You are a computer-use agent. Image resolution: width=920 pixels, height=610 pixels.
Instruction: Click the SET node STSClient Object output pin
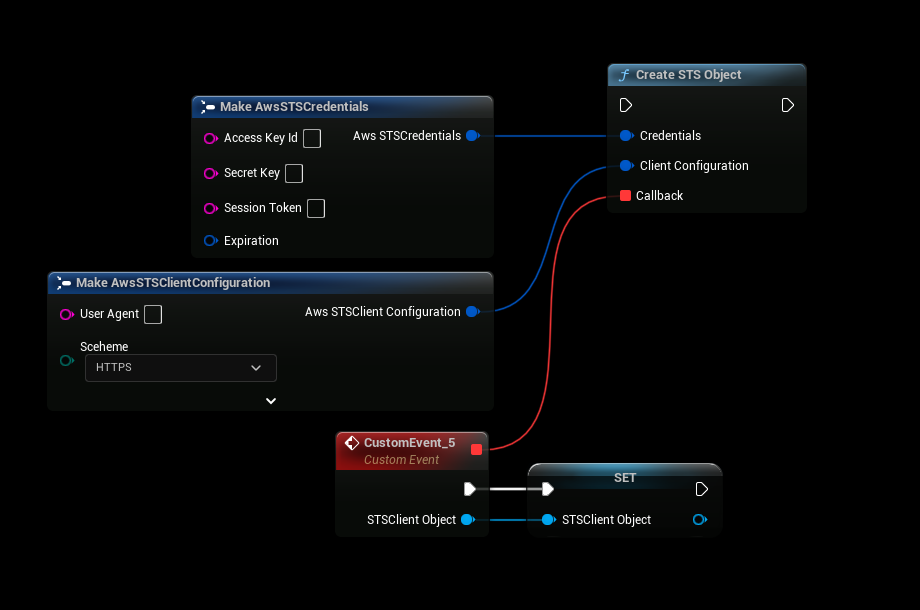pyautogui.click(x=699, y=520)
